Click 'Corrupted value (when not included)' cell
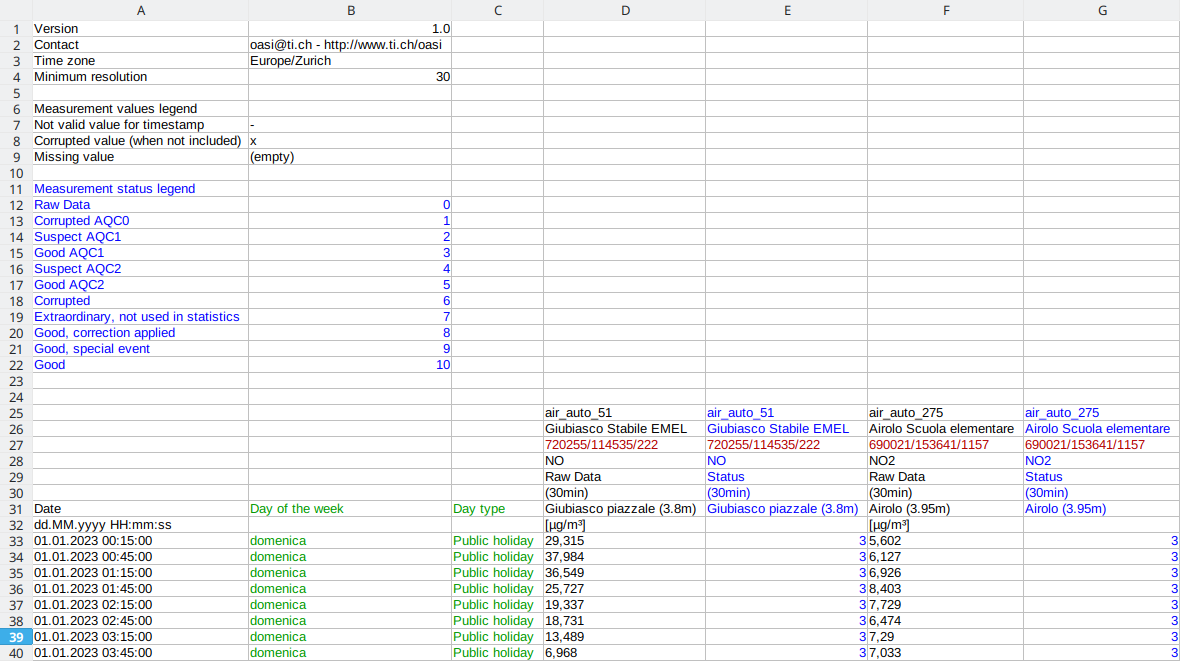The image size is (1180, 661). tap(140, 141)
